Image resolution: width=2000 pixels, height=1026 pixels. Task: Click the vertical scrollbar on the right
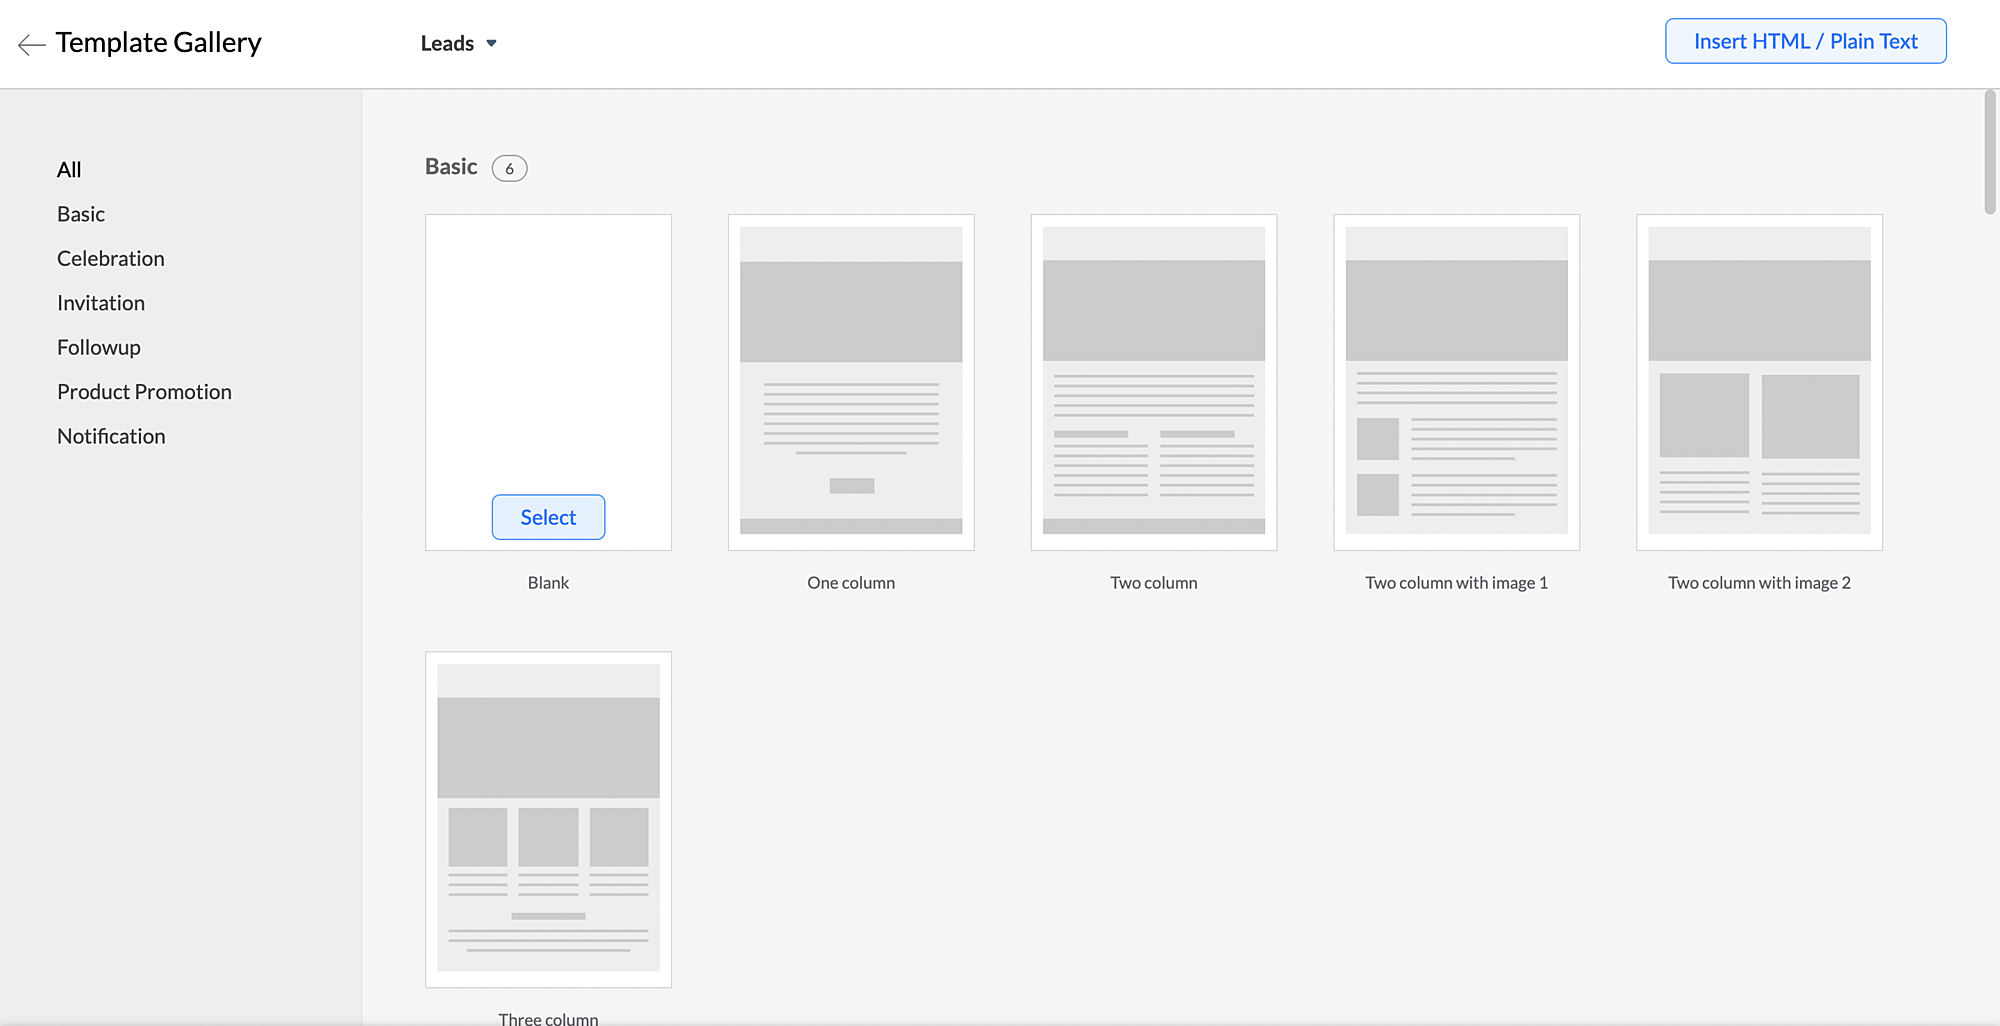(1990, 152)
